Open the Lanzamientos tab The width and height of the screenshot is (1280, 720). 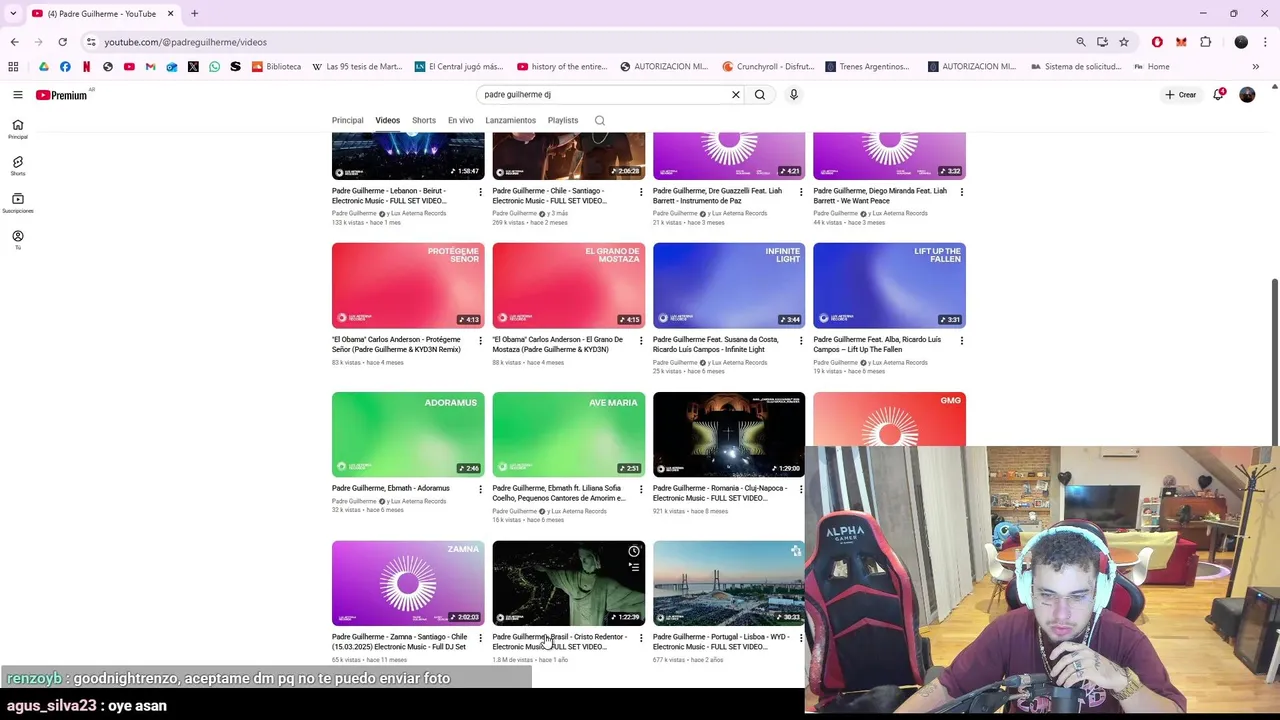[x=511, y=120]
